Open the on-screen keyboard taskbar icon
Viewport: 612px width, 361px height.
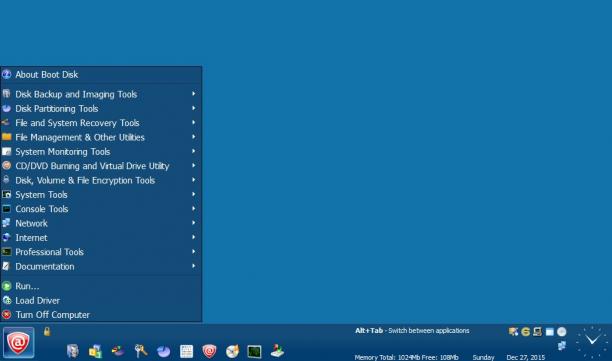coord(187,351)
